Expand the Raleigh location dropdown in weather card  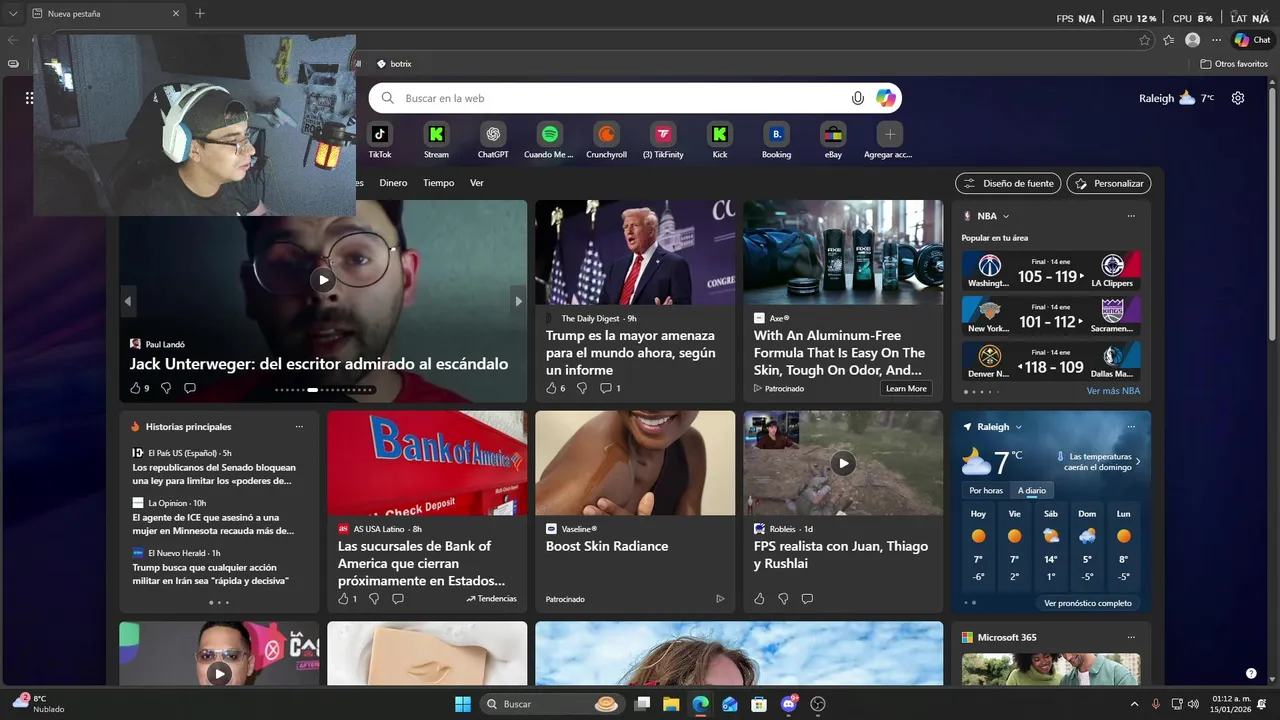pyautogui.click(x=1018, y=427)
